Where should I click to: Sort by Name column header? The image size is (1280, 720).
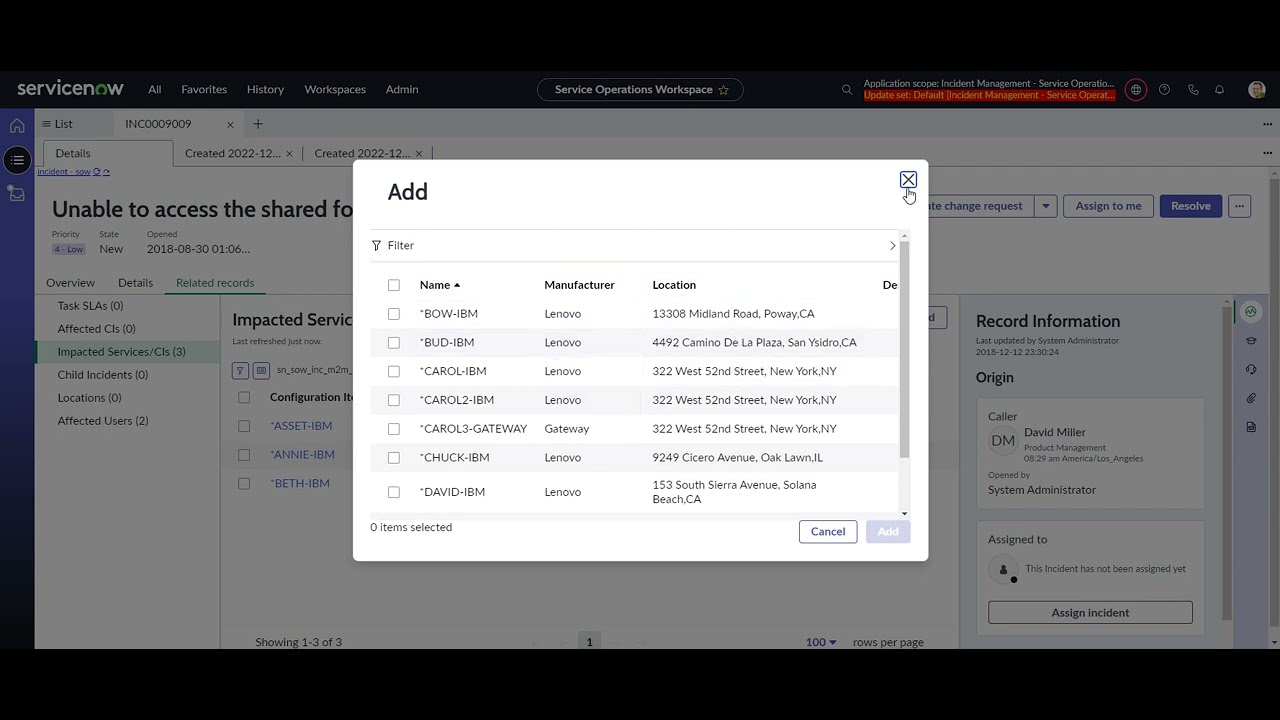pyautogui.click(x=440, y=285)
